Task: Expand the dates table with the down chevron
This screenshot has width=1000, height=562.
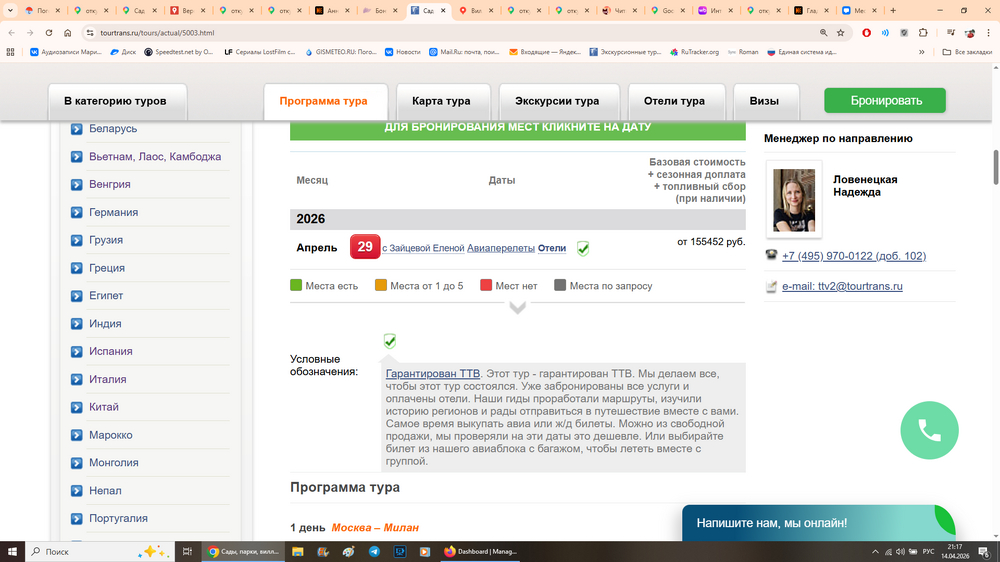Action: [x=517, y=308]
